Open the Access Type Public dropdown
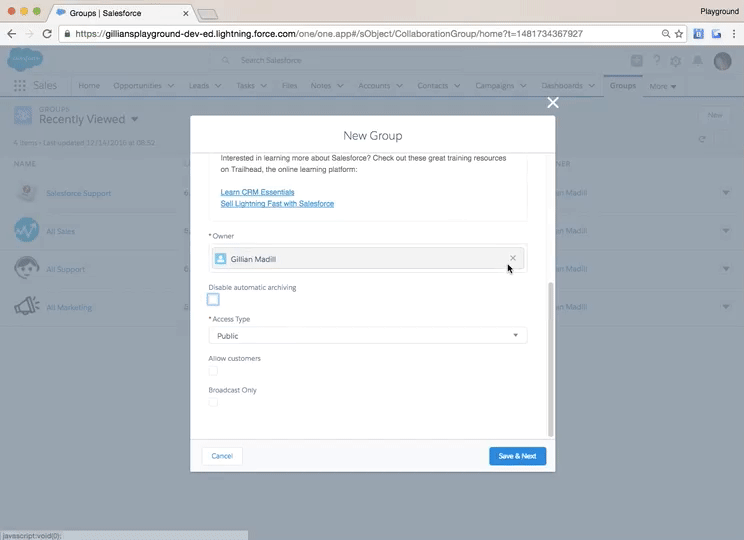Screen dimensions: 744x540 [x=368, y=335]
